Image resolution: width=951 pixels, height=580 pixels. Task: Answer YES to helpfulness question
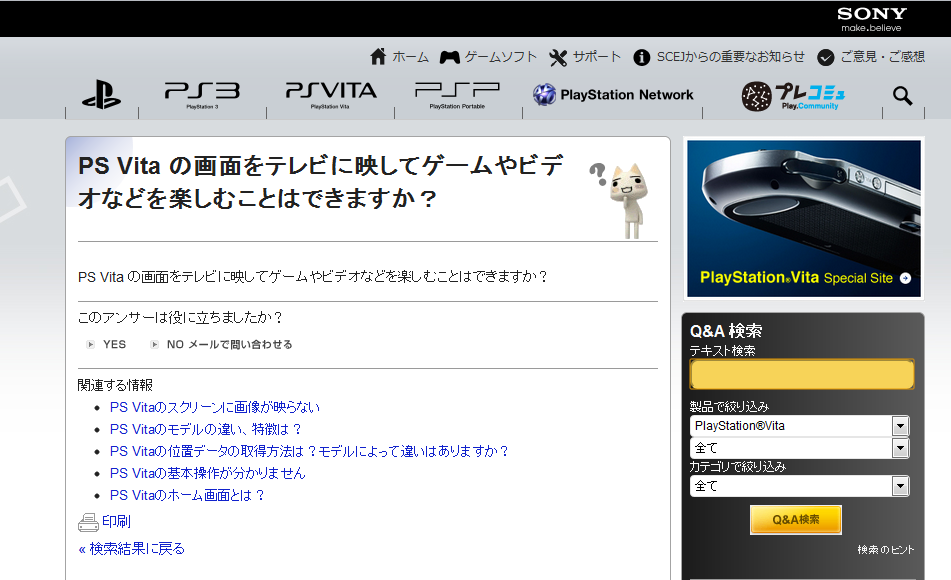point(114,345)
